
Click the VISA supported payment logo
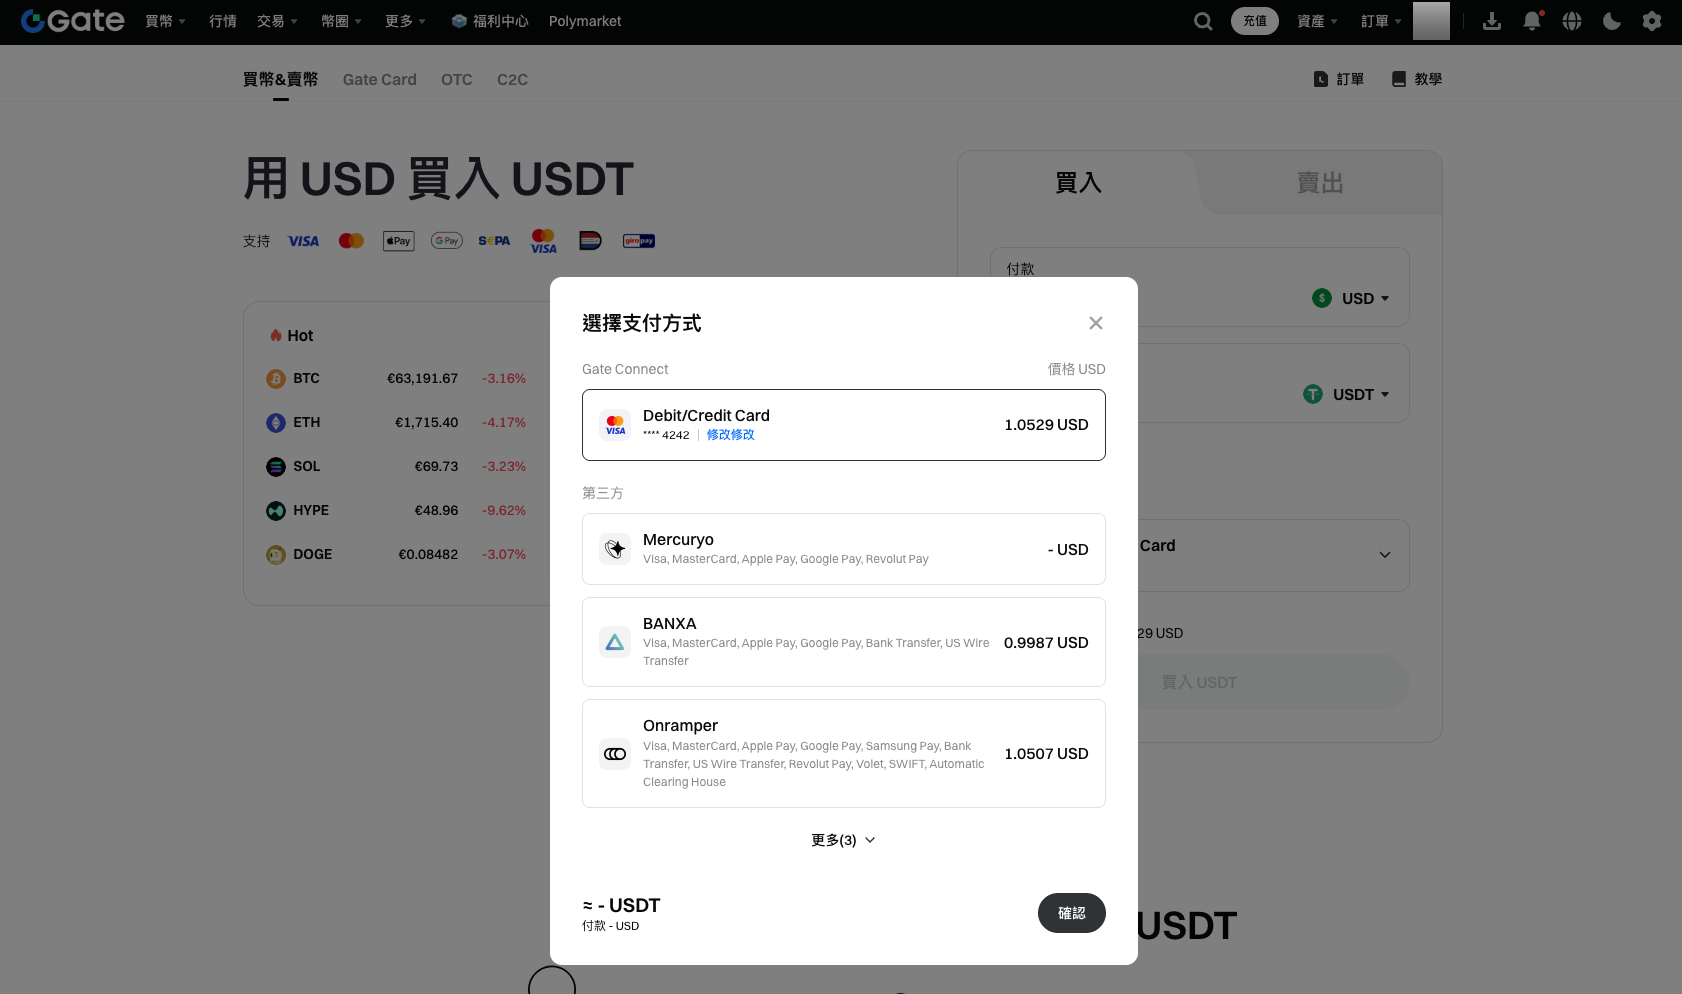coord(304,241)
